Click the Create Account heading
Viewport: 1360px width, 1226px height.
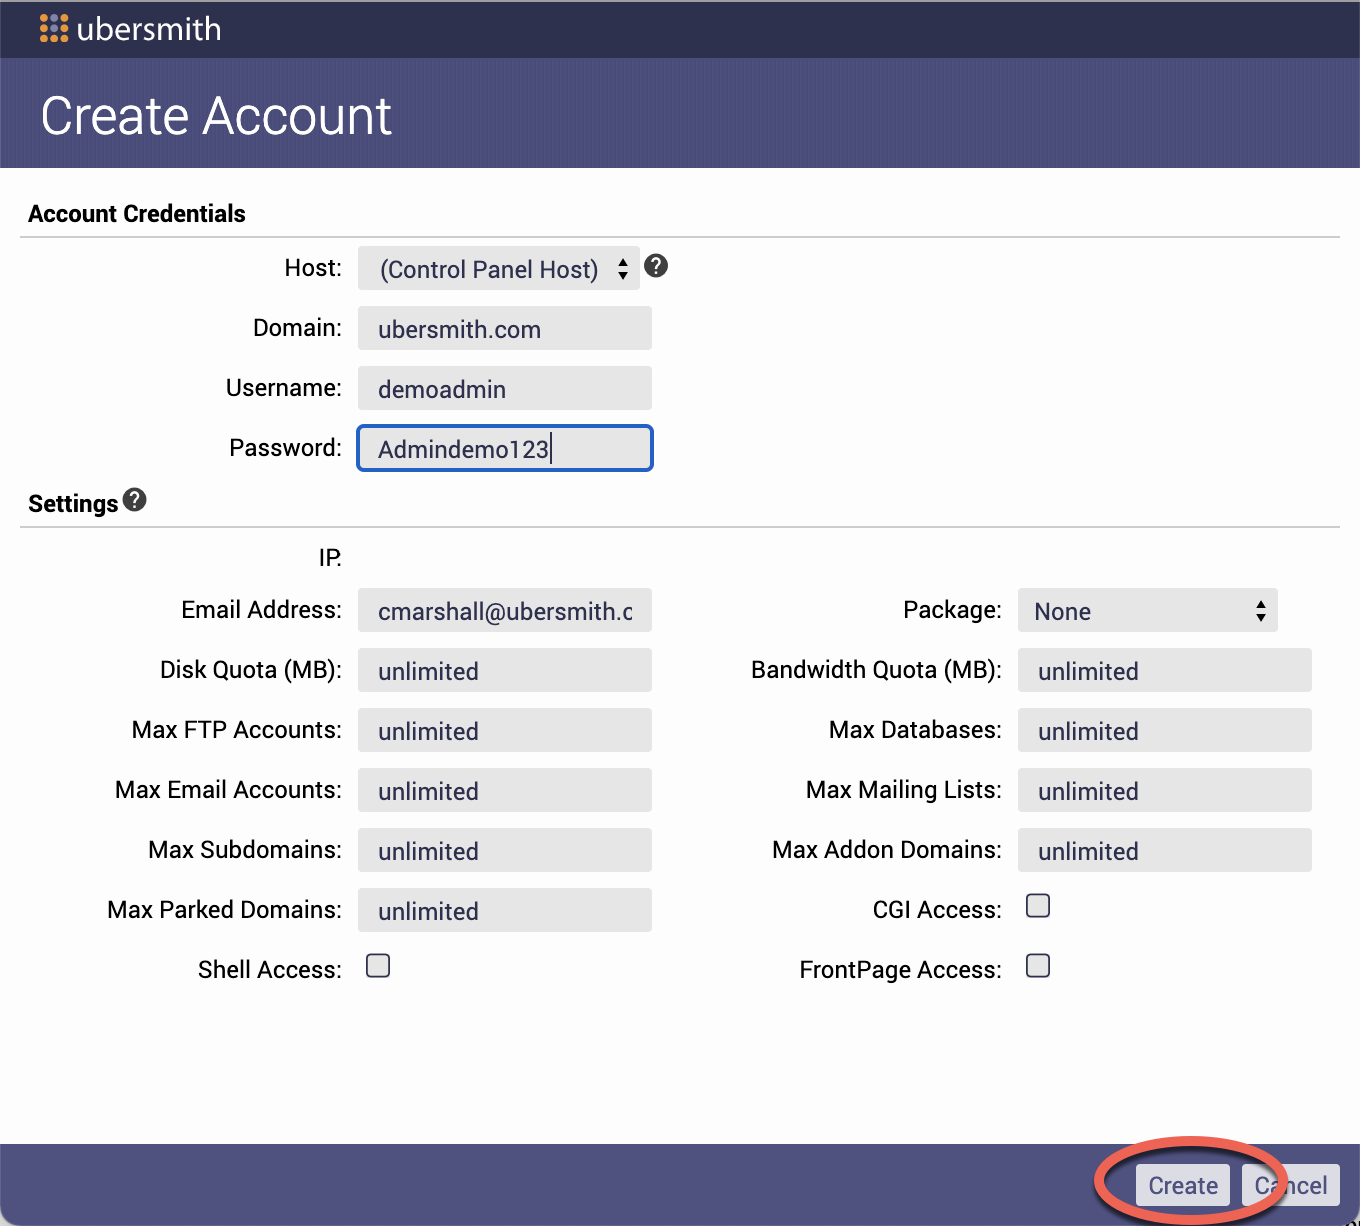[x=216, y=116]
